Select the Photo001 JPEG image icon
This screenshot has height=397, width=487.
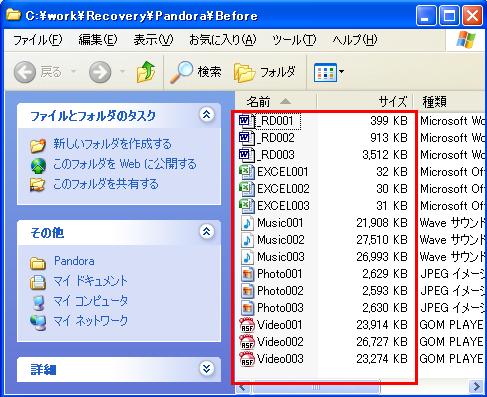tap(247, 274)
